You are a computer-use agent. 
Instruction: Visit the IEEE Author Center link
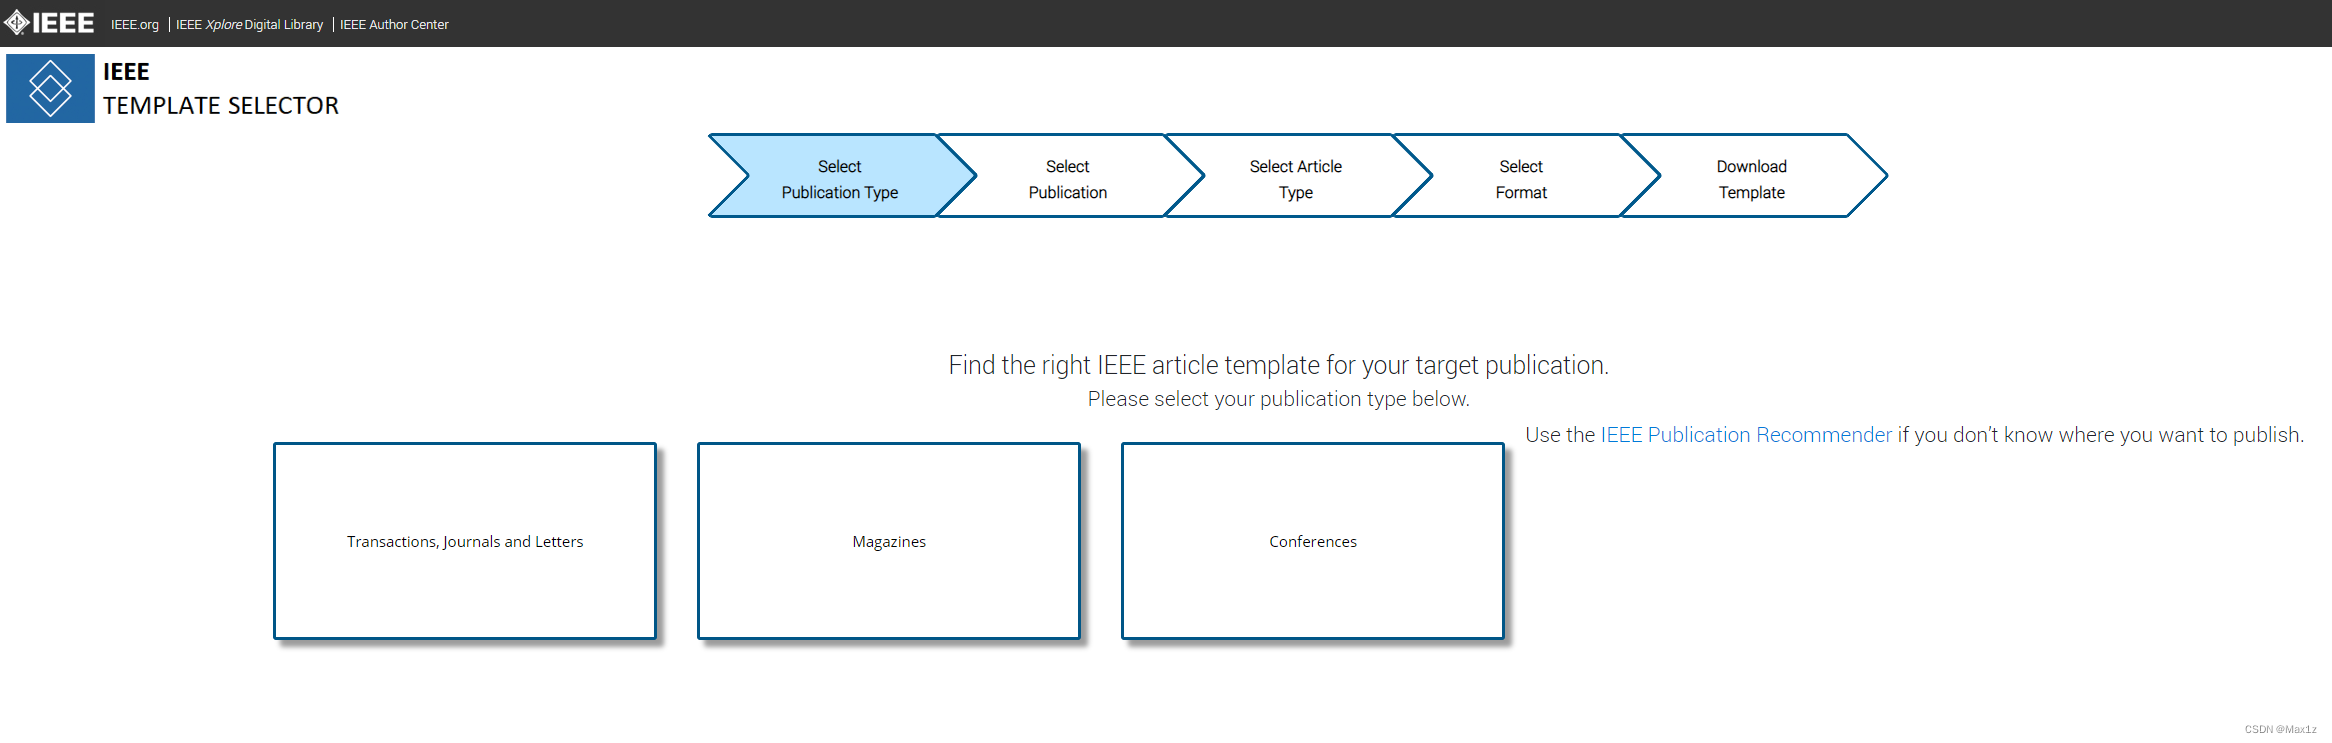[394, 25]
